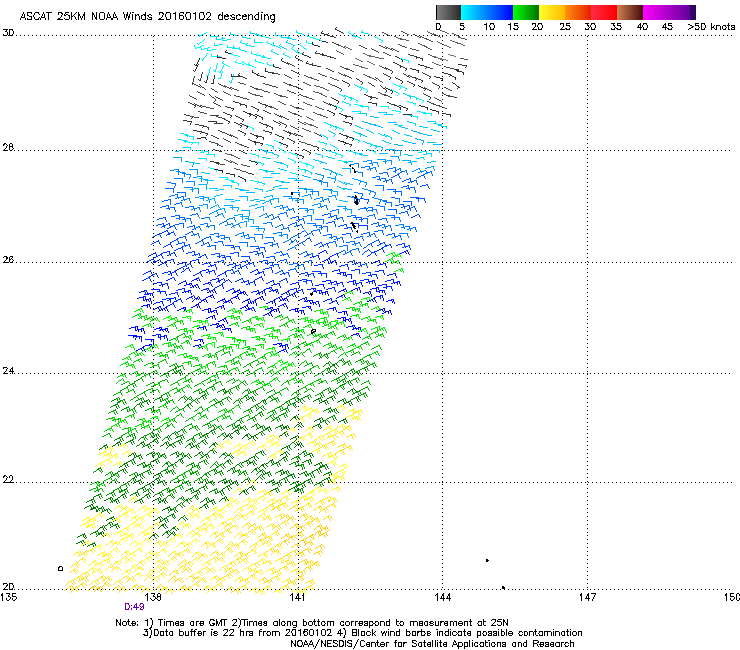Click the '>50 knots' legend label

point(711,26)
